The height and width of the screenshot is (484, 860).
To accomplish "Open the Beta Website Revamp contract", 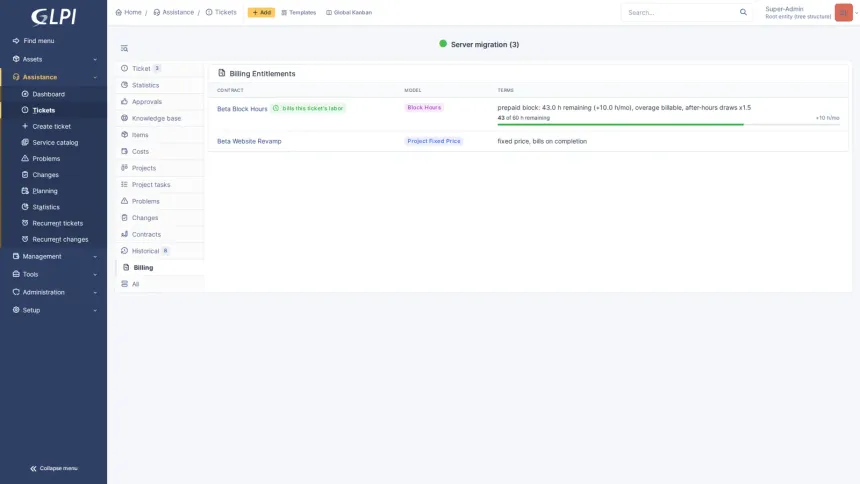I will [249, 141].
